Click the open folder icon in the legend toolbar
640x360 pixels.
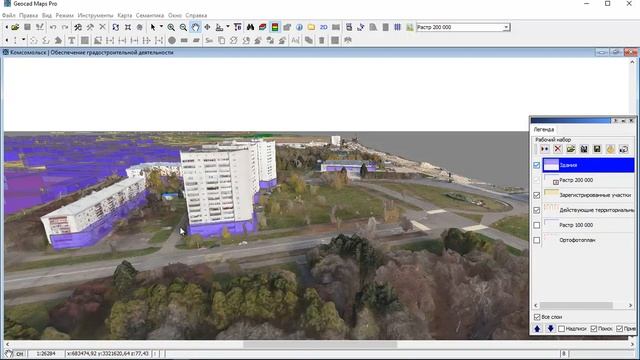coord(571,149)
